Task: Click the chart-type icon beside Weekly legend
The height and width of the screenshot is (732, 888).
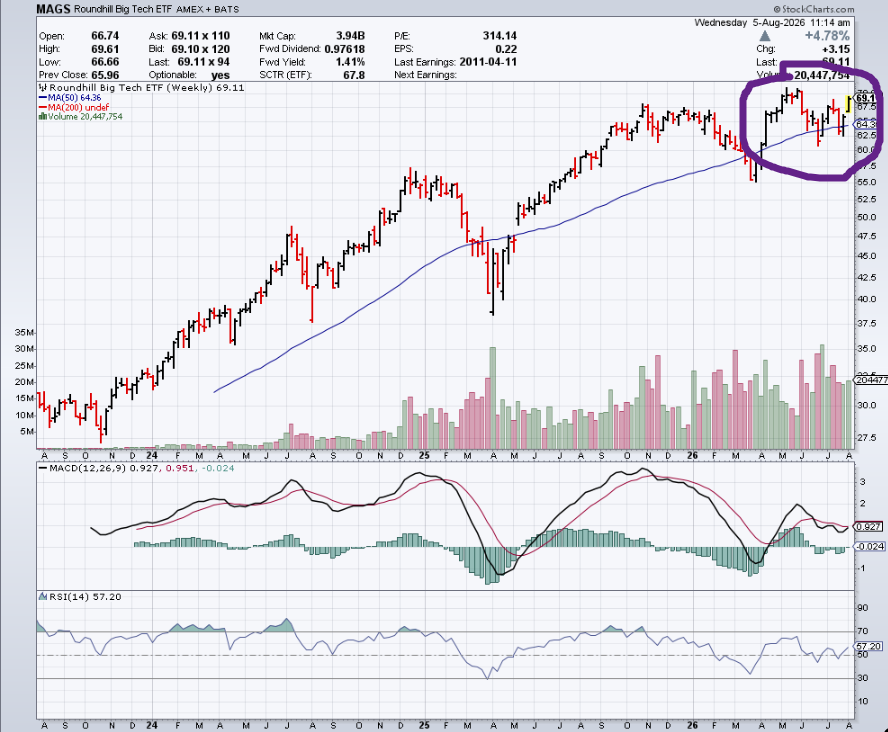Action: click(43, 87)
